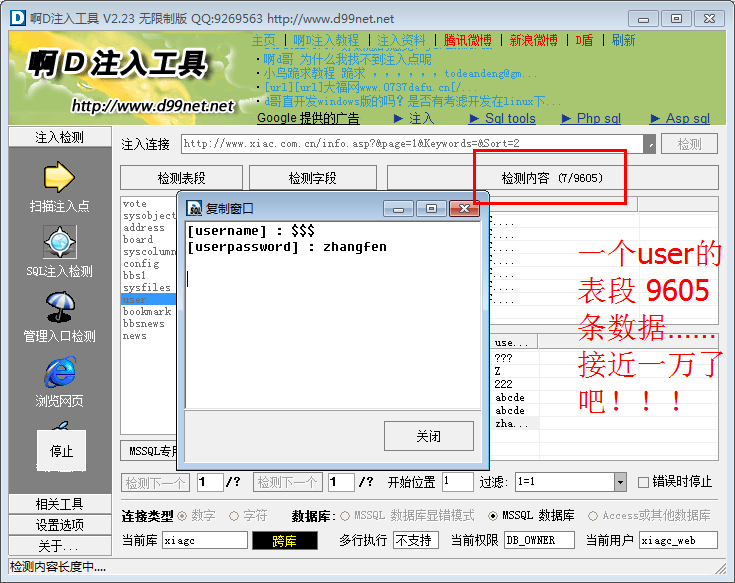Viewport: 735px width, 583px height.
Task: Click the D盾 banner link
Action: [584, 40]
